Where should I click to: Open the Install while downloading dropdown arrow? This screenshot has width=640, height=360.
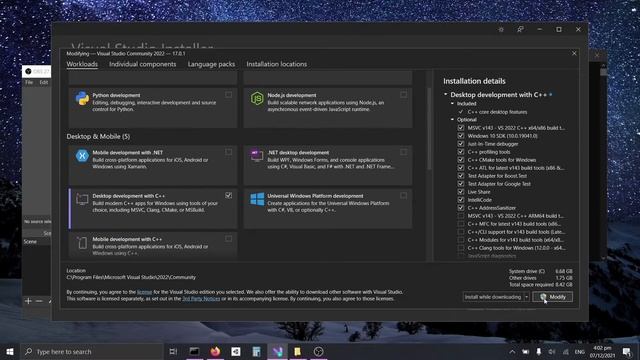point(527,297)
